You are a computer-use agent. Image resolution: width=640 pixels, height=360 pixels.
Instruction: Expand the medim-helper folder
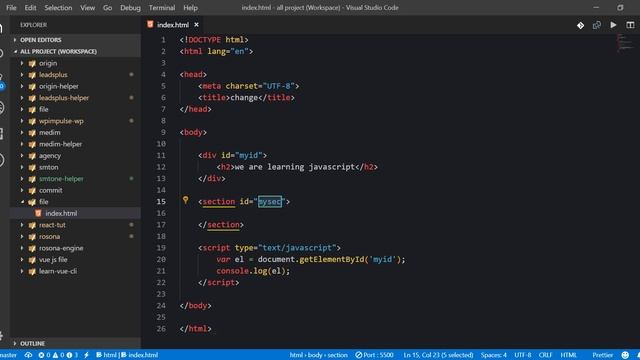(76, 144)
